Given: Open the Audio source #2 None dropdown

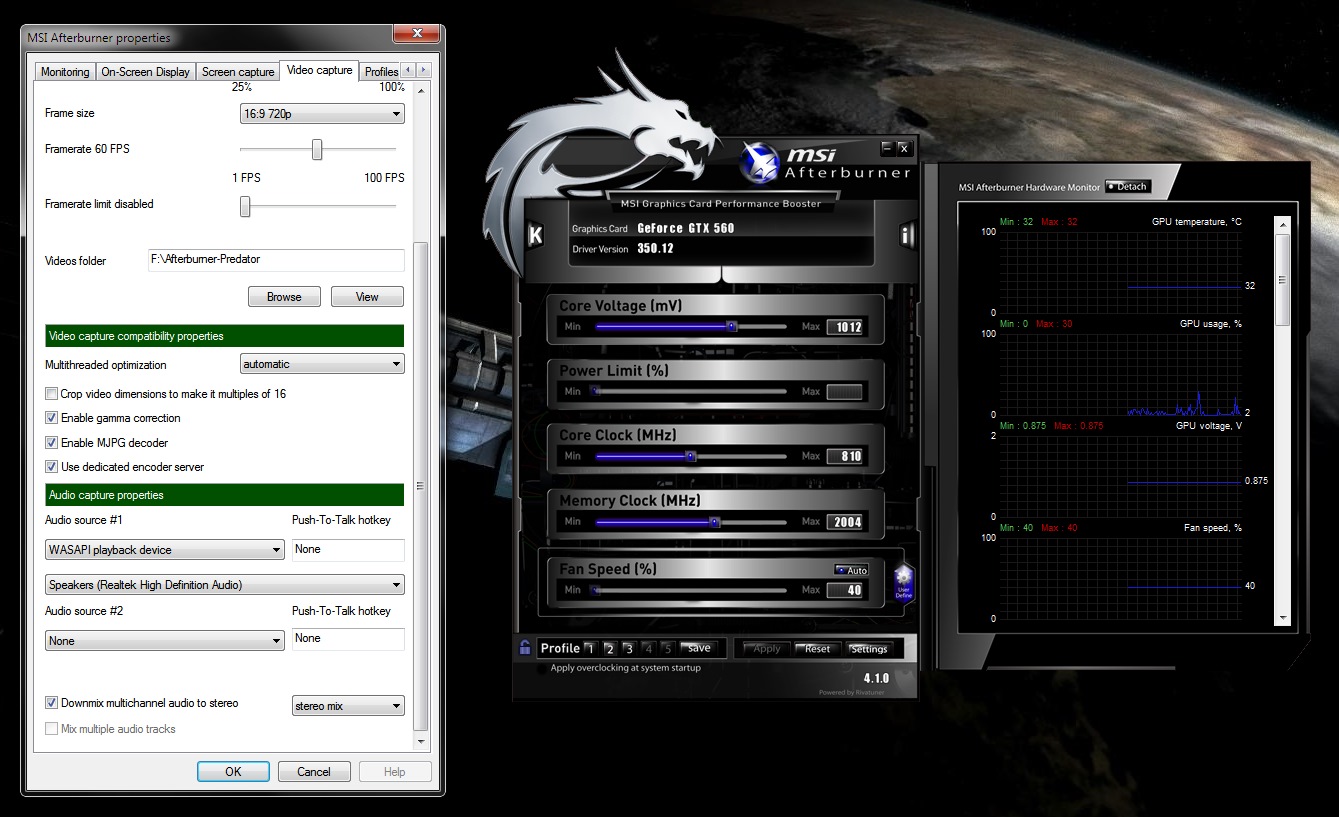Looking at the screenshot, I should pos(165,641).
